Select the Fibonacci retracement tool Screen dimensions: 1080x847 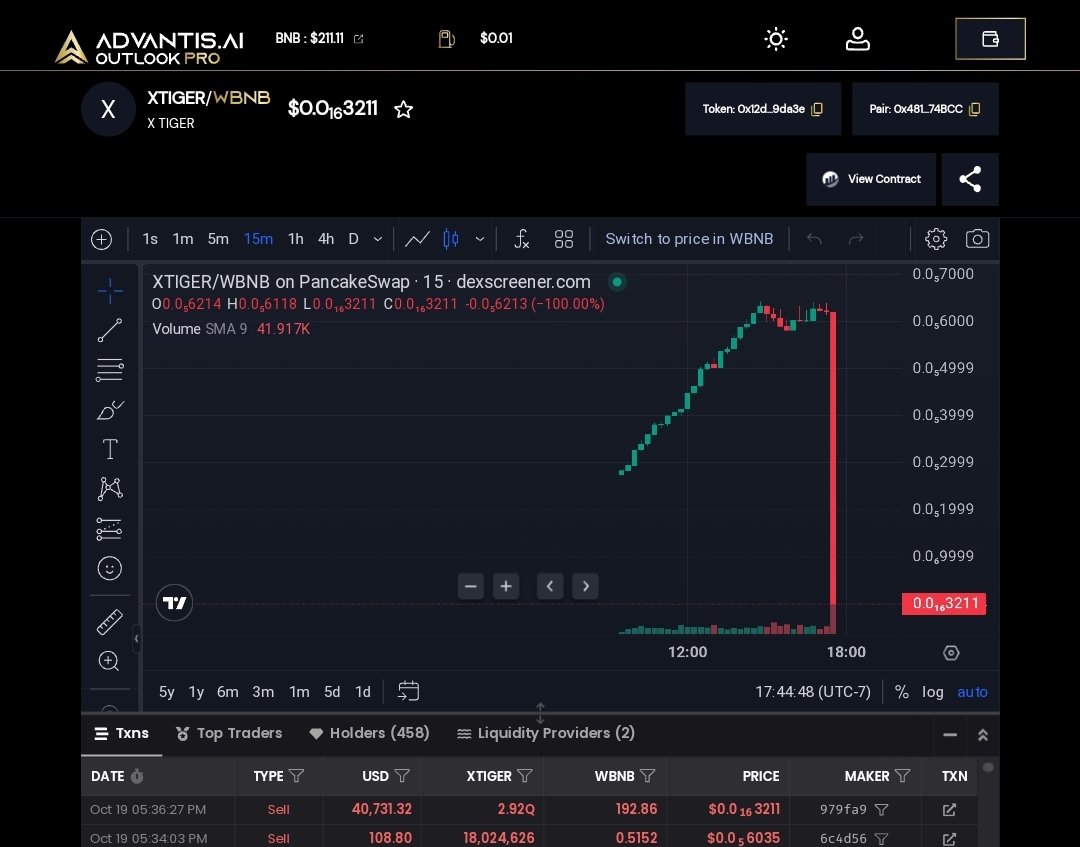click(110, 370)
